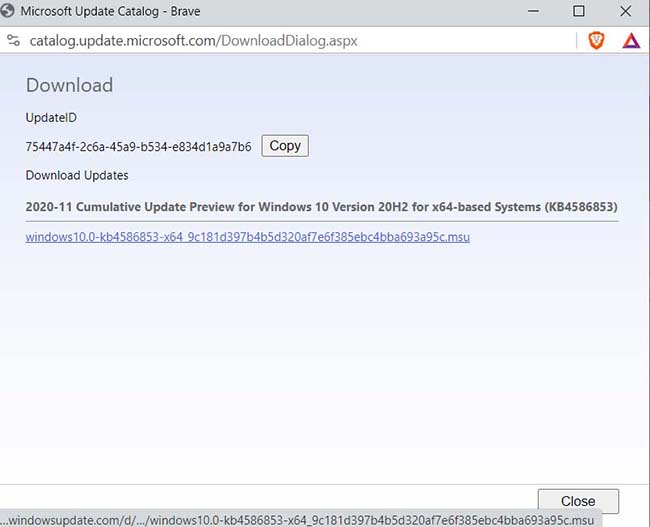Click the UpdateID label

point(51,118)
